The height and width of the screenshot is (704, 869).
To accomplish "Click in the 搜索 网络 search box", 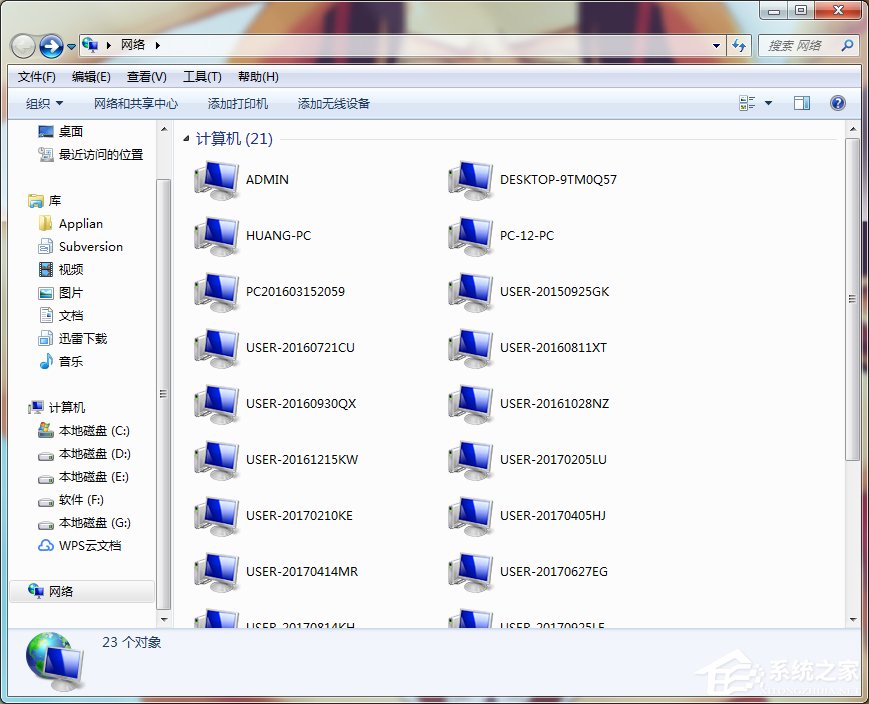I will (x=800, y=45).
